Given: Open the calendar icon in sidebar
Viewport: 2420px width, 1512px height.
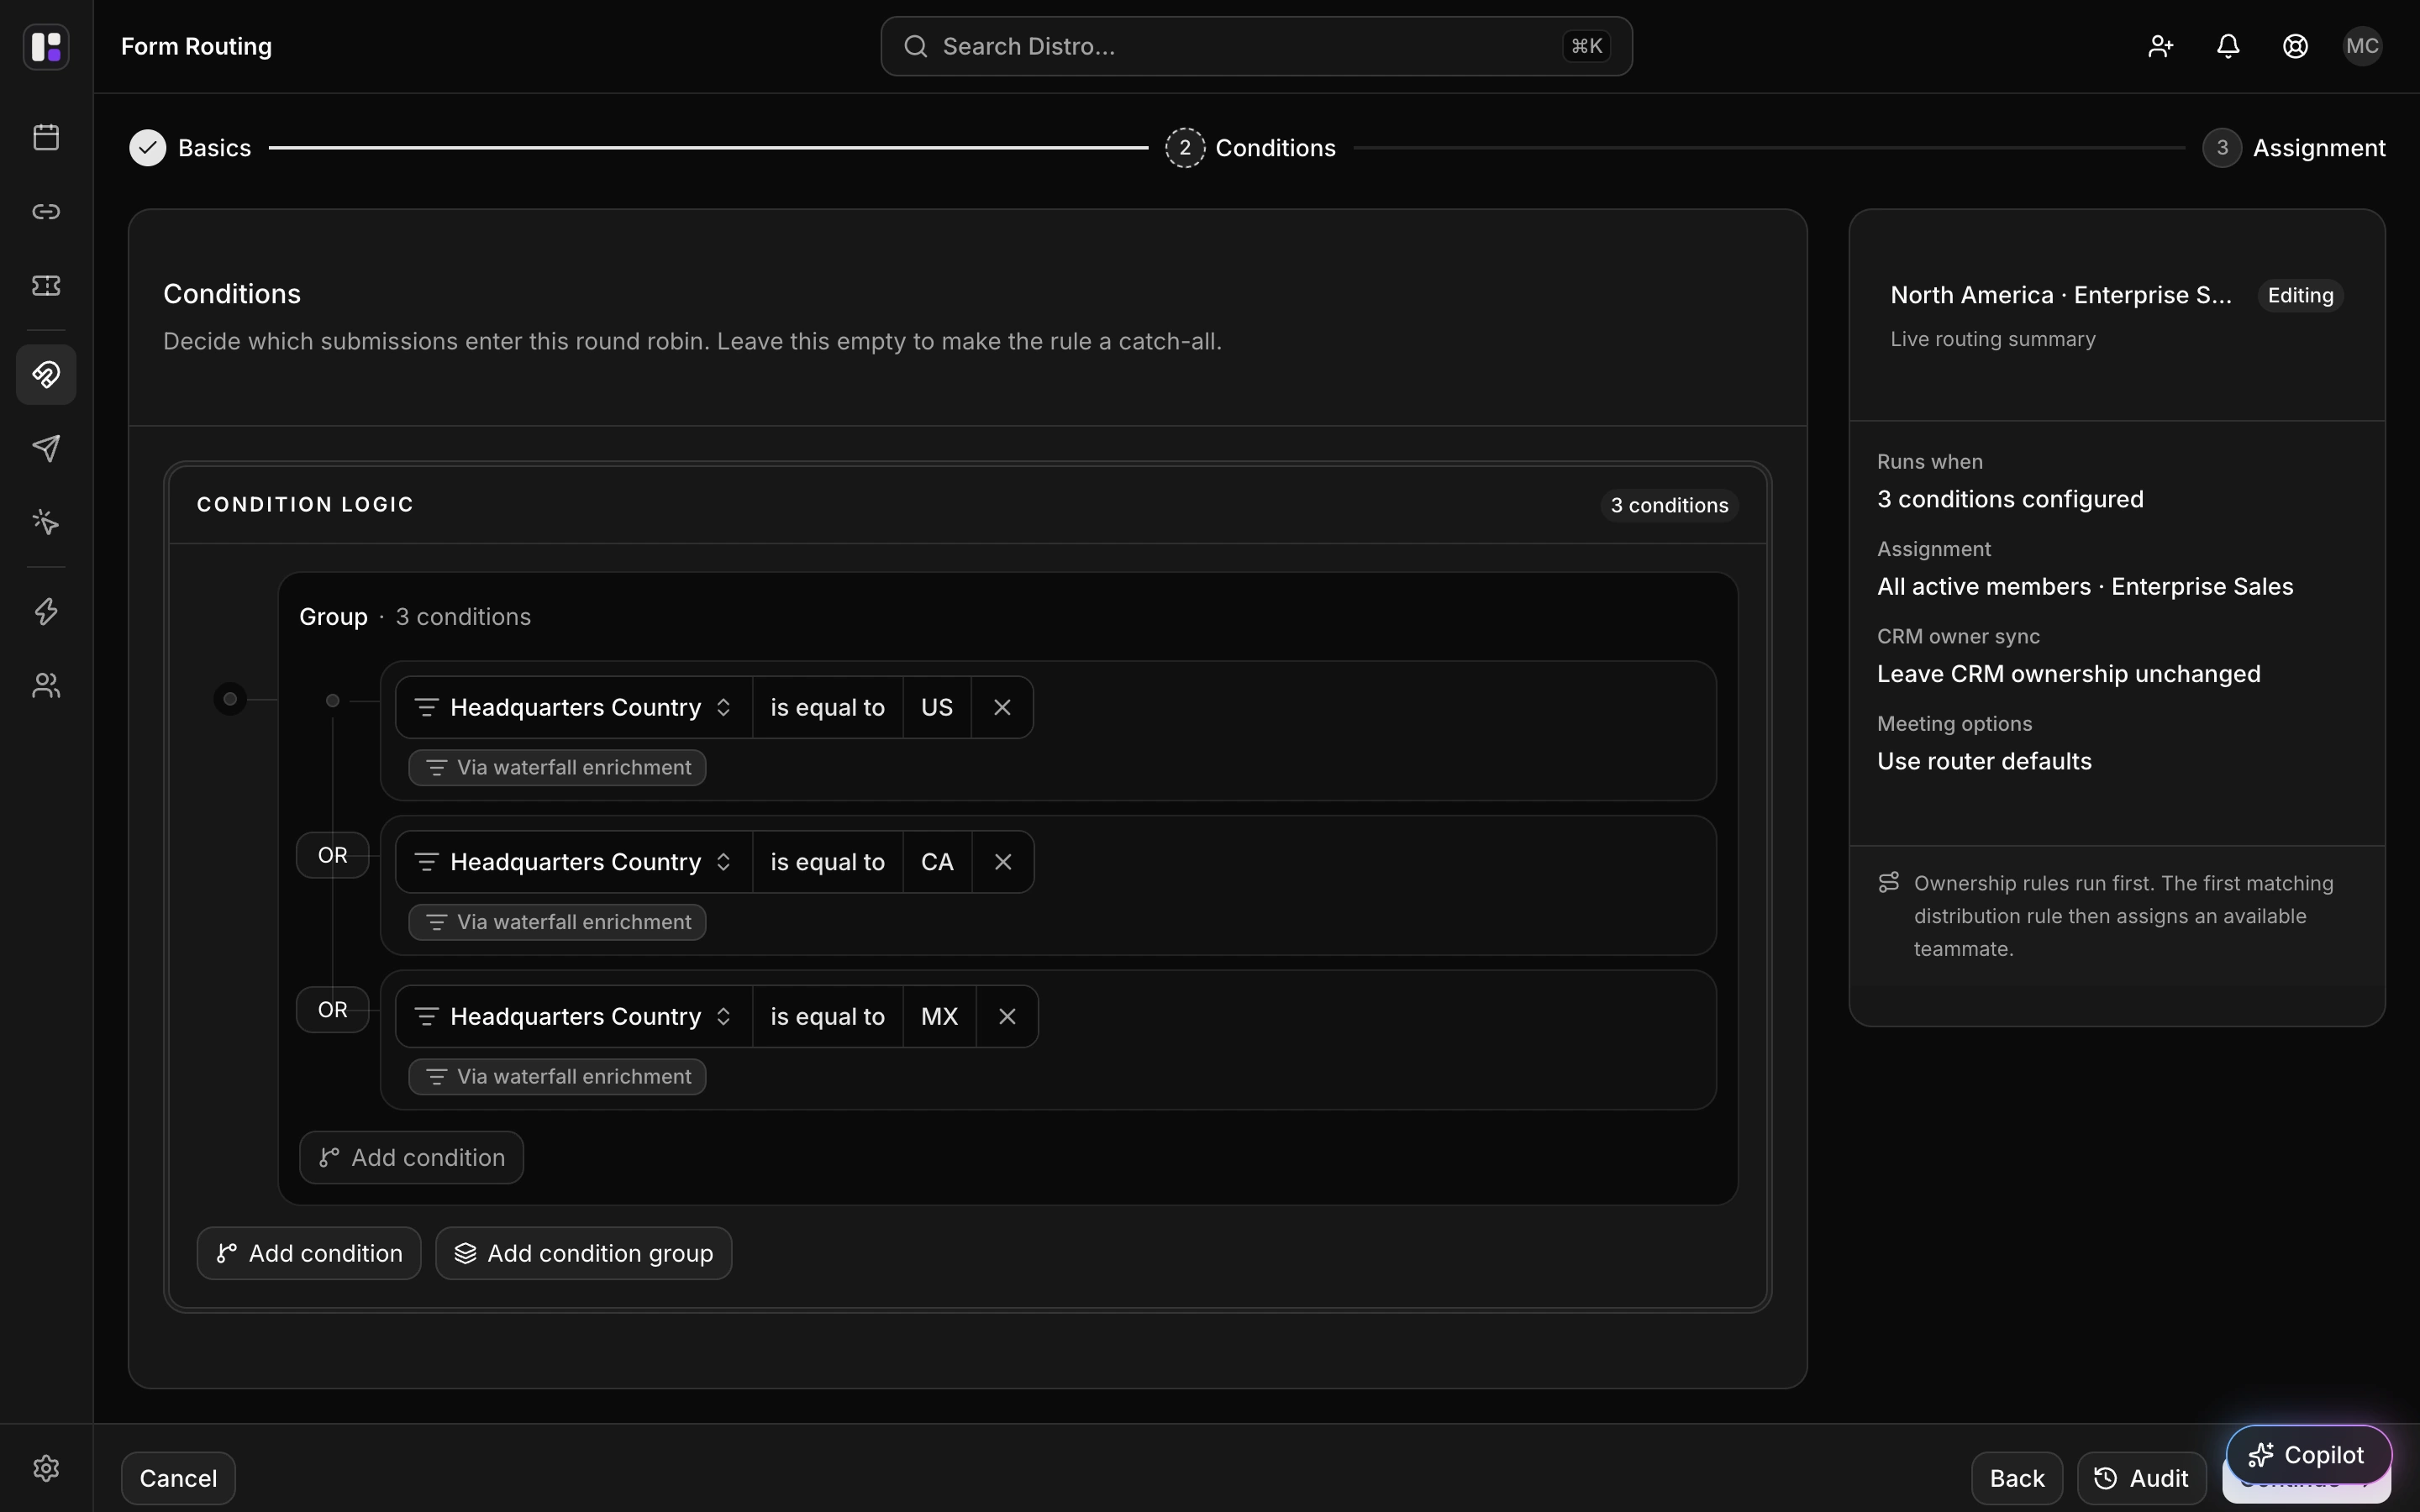Looking at the screenshot, I should click(46, 137).
